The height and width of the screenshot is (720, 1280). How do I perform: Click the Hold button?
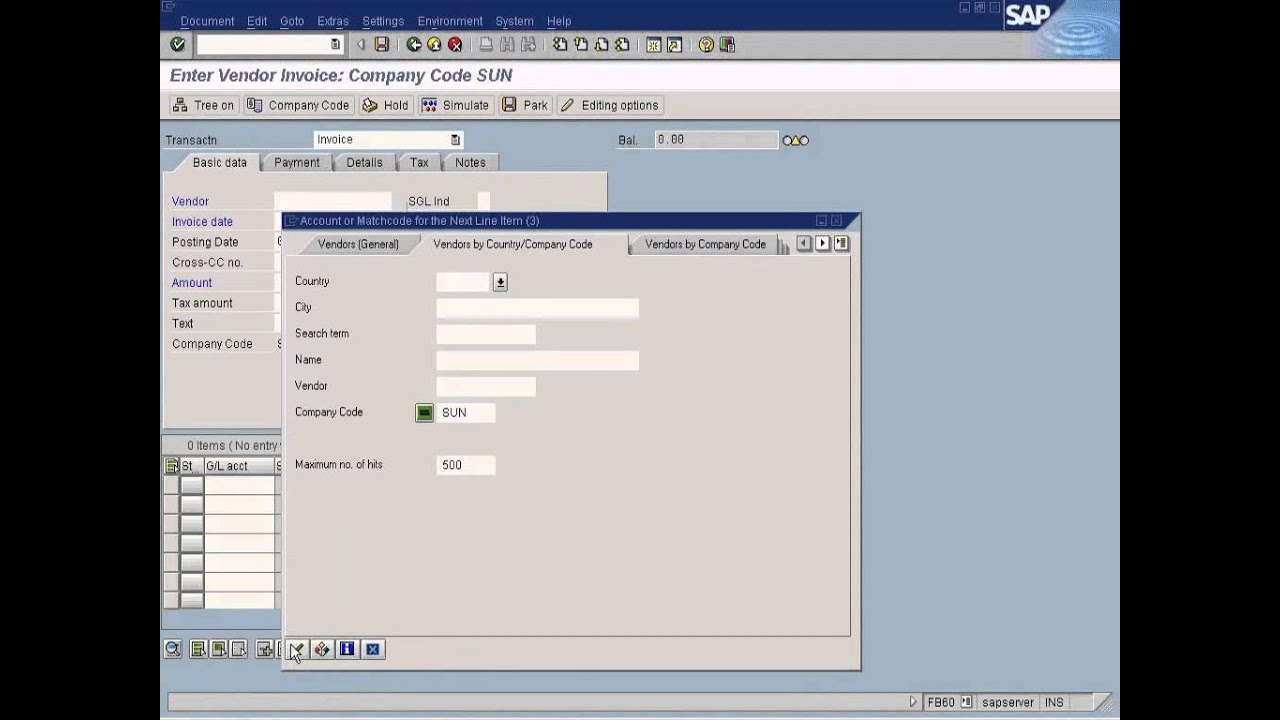coord(386,105)
